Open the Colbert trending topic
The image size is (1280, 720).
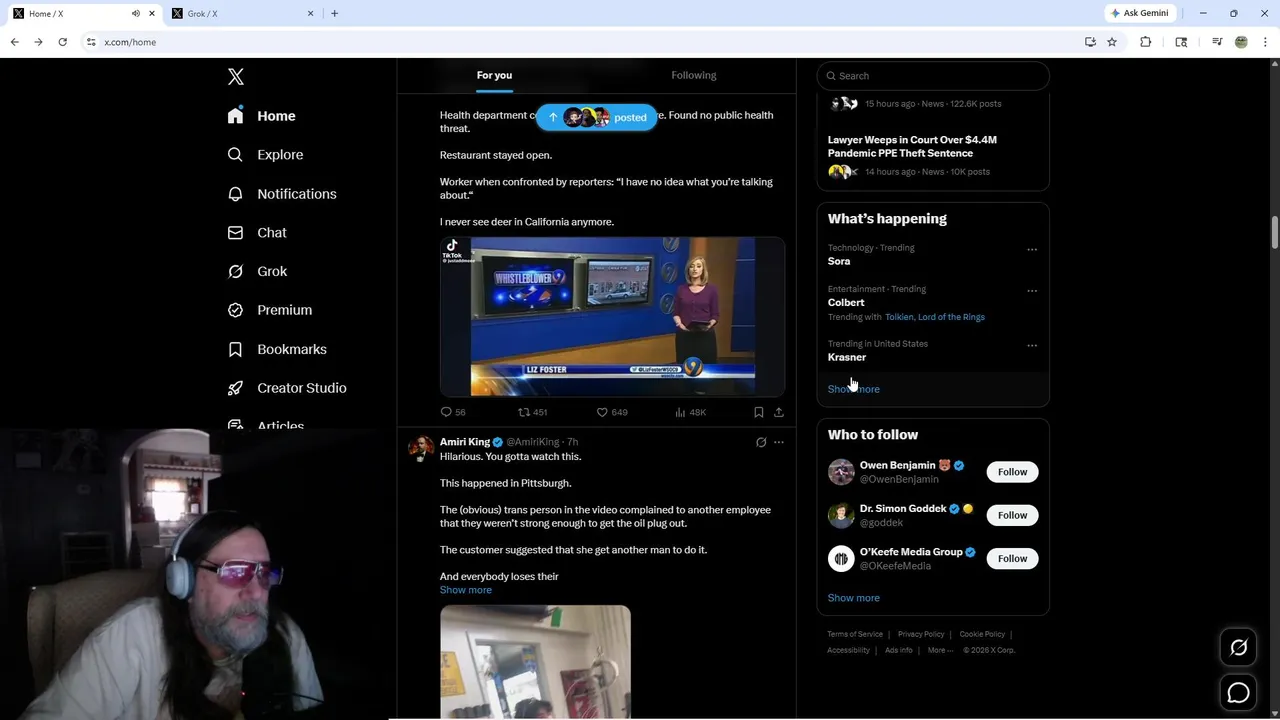click(x=846, y=302)
